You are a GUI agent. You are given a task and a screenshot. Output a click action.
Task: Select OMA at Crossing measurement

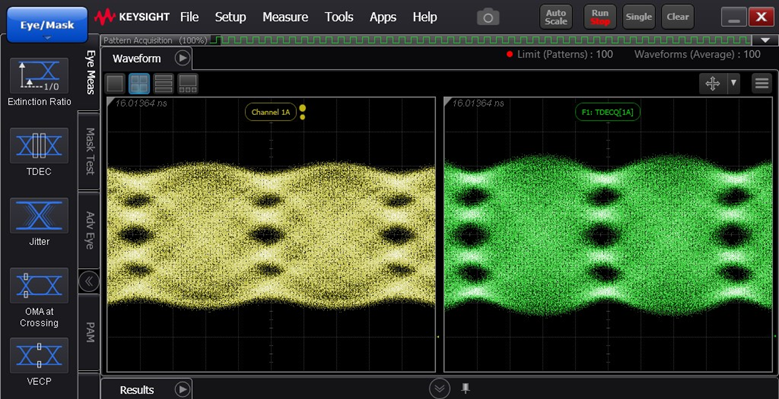coord(39,285)
